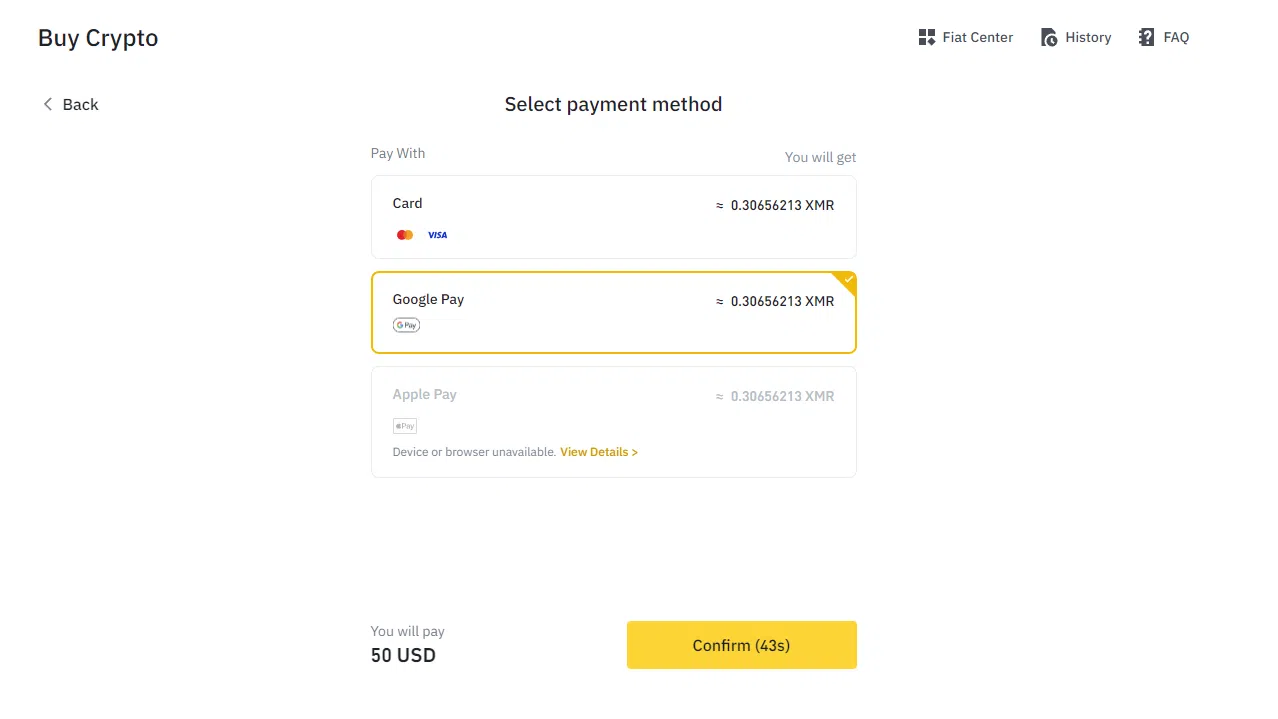This screenshot has height=719, width=1278.
Task: Click the Apple Pay badge icon
Action: (x=405, y=426)
